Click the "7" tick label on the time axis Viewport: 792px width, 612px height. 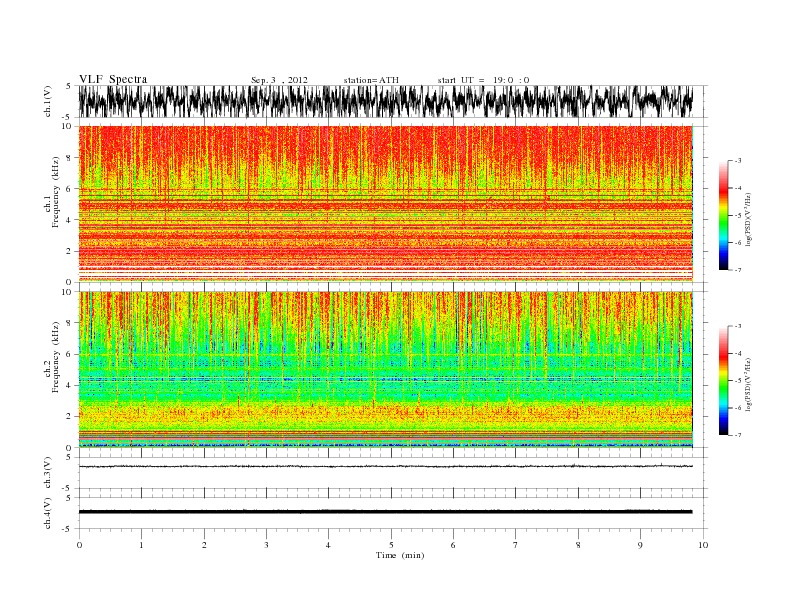516,545
